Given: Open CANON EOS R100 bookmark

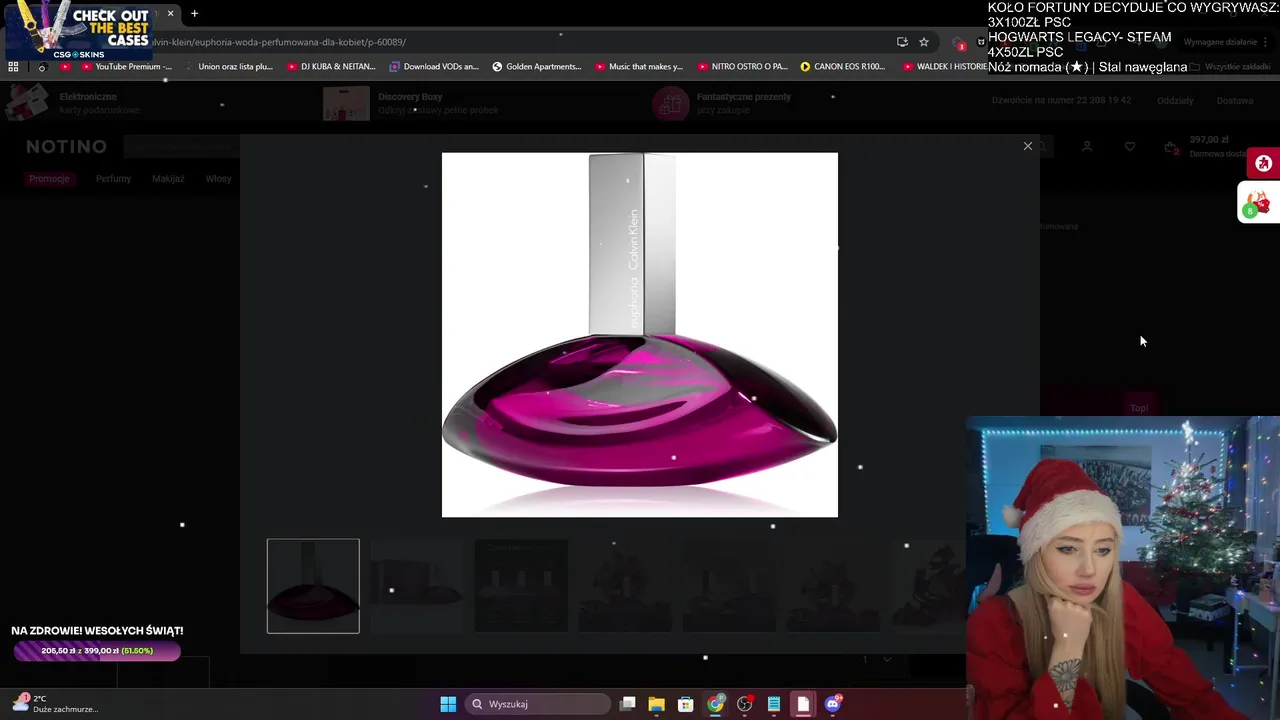Looking at the screenshot, I should click(843, 67).
